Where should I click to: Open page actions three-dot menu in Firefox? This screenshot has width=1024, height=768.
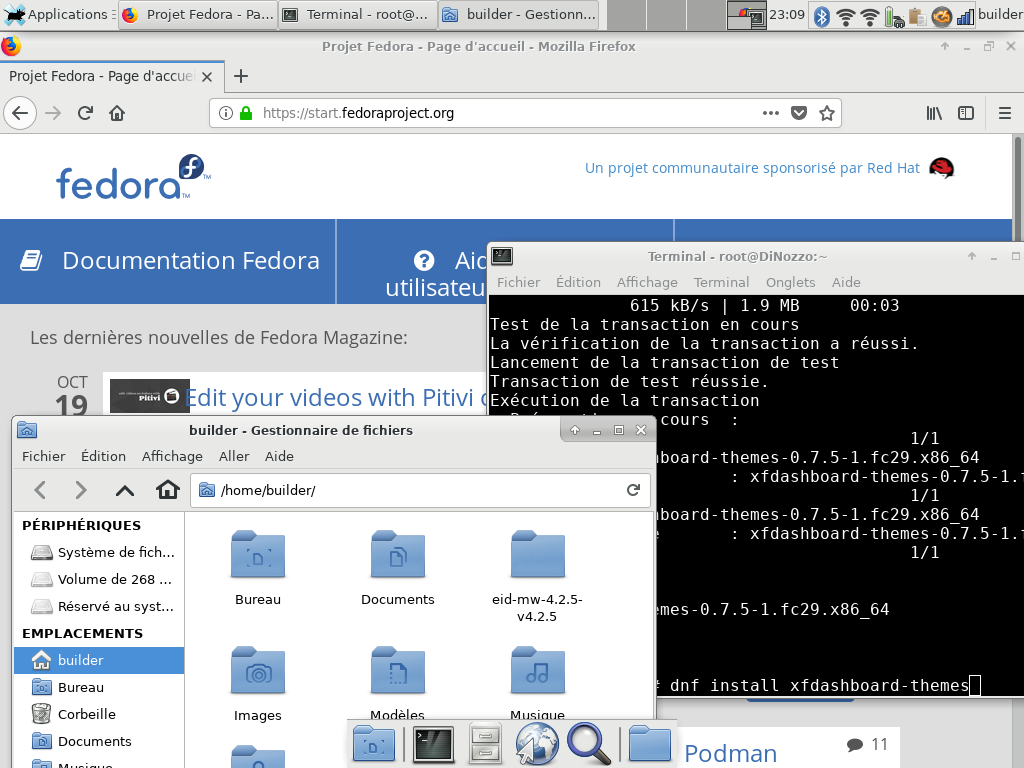(x=771, y=113)
